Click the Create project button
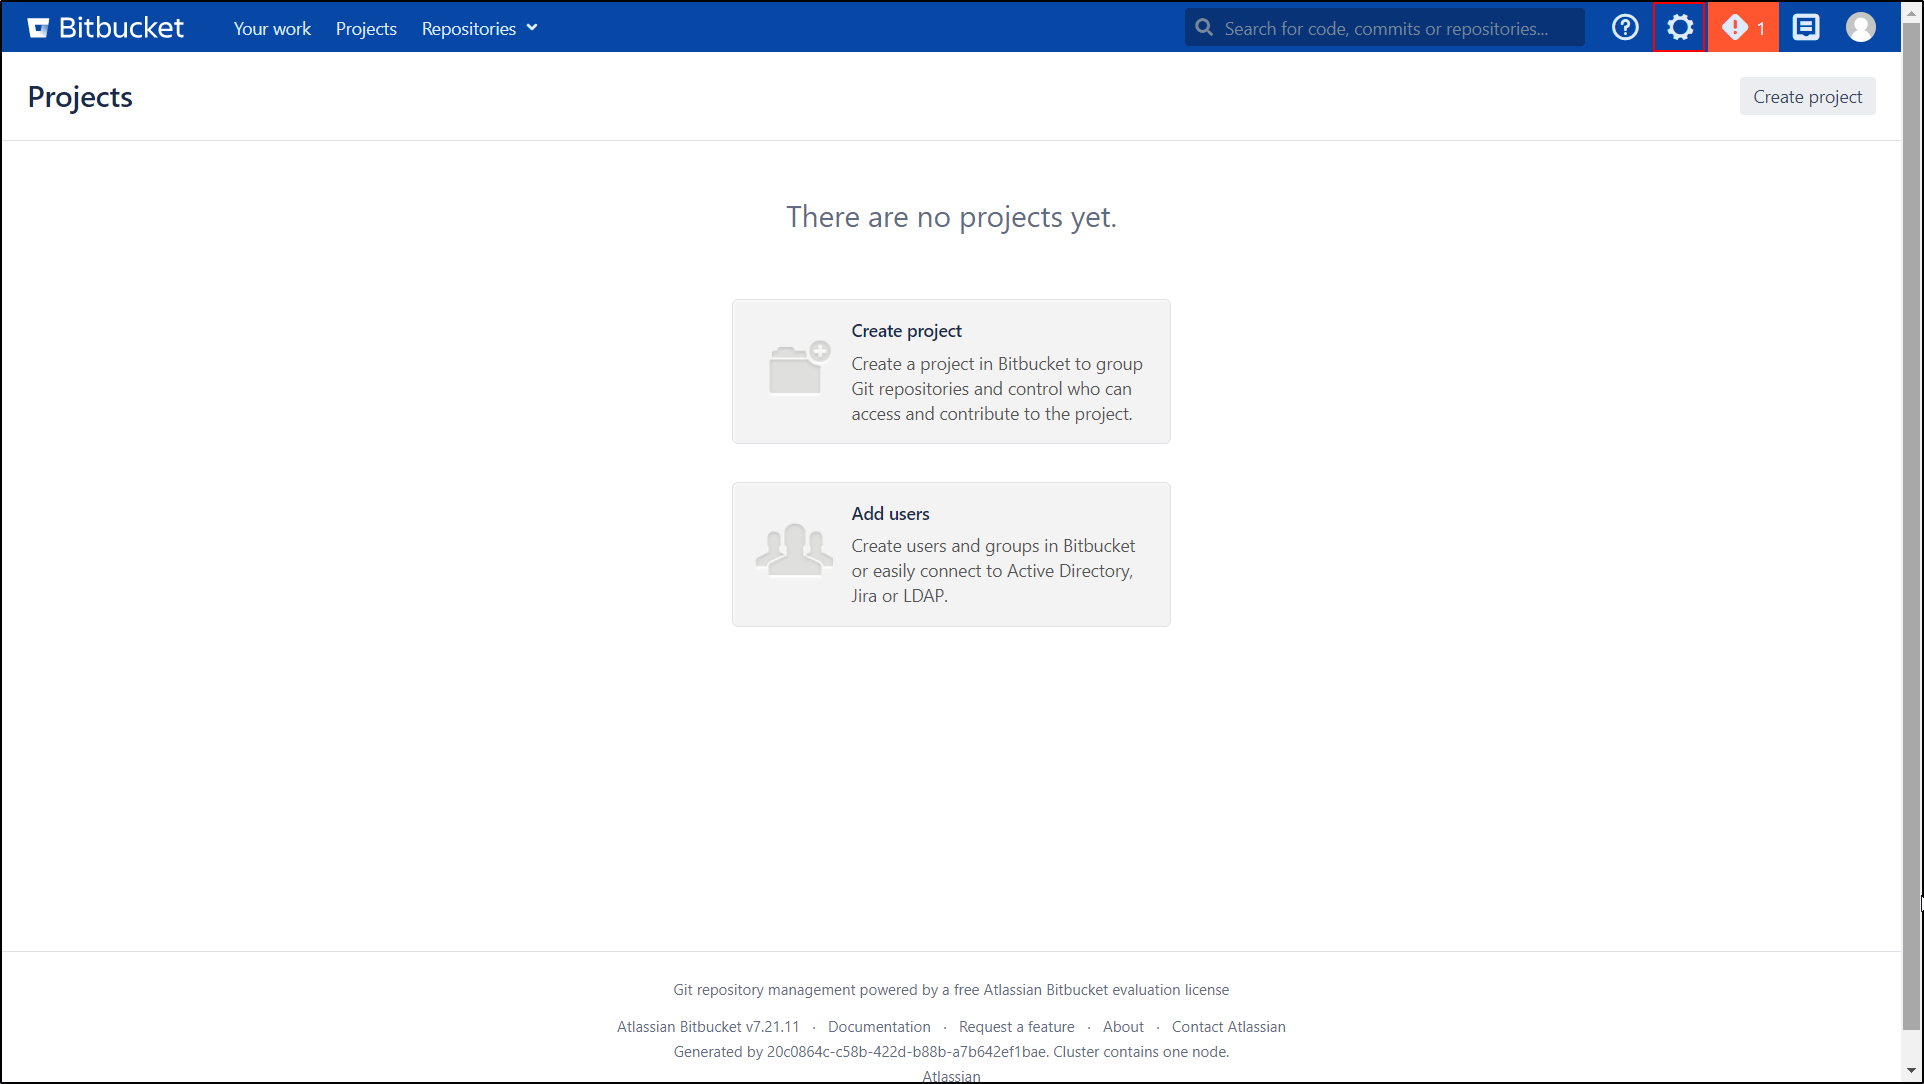The width and height of the screenshot is (1924, 1084). [x=1807, y=96]
